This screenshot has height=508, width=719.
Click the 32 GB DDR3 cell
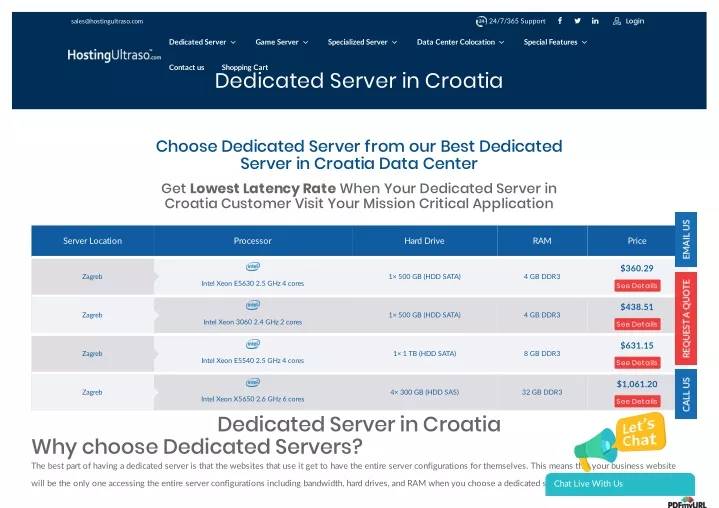point(542,392)
